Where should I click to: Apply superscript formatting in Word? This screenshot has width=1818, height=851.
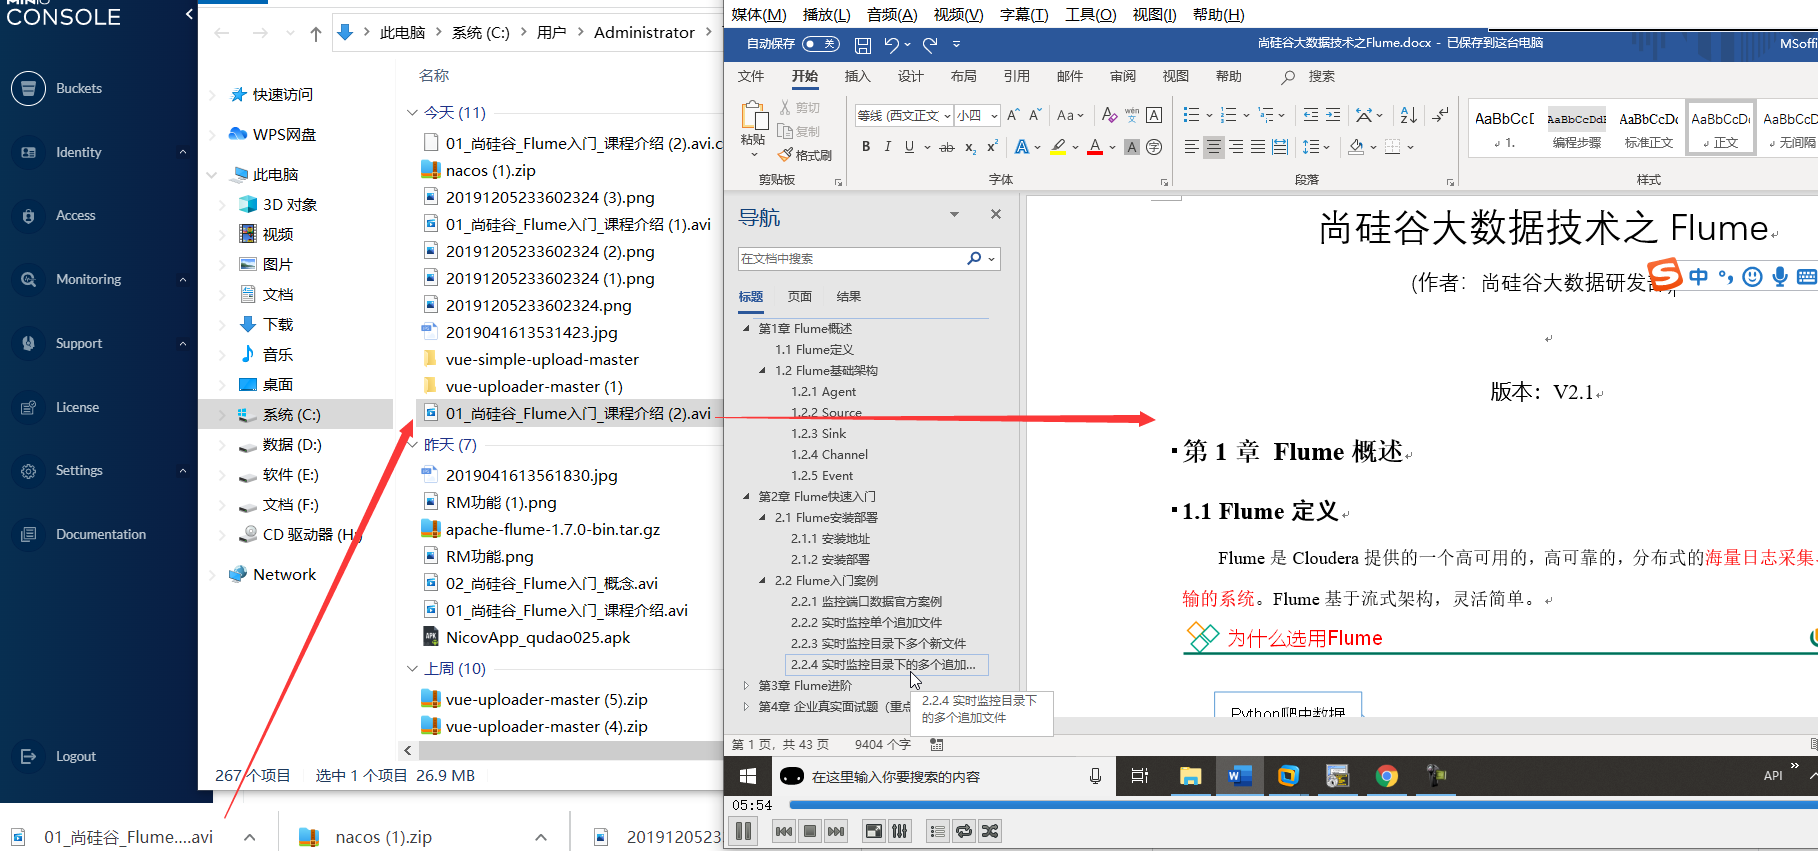(x=992, y=147)
